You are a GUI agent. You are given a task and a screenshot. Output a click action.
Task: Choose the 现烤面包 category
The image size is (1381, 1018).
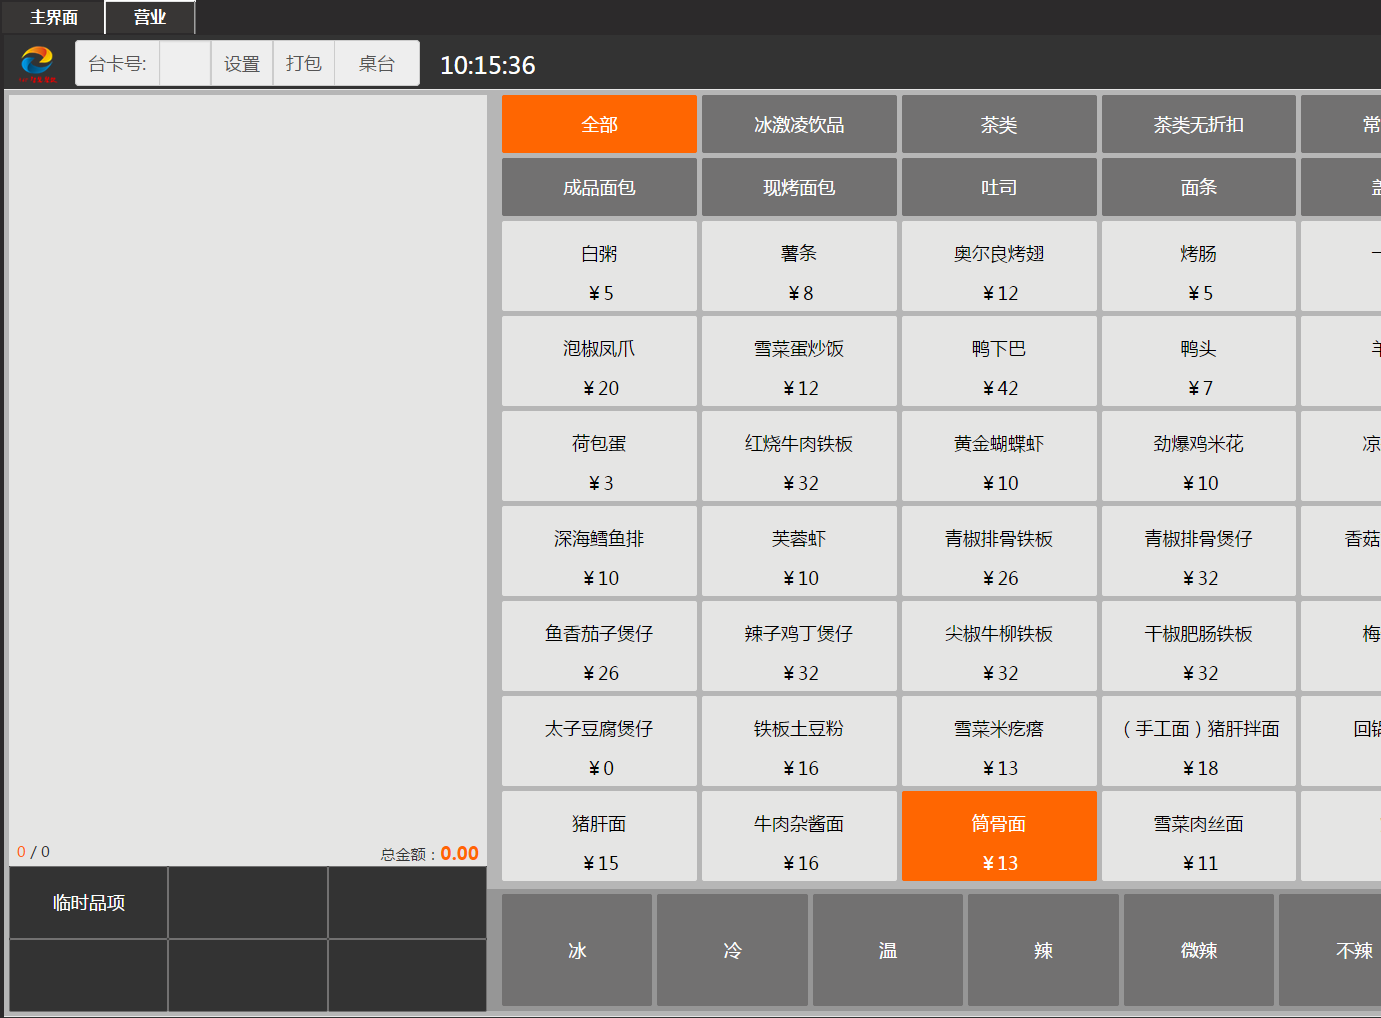tap(799, 187)
